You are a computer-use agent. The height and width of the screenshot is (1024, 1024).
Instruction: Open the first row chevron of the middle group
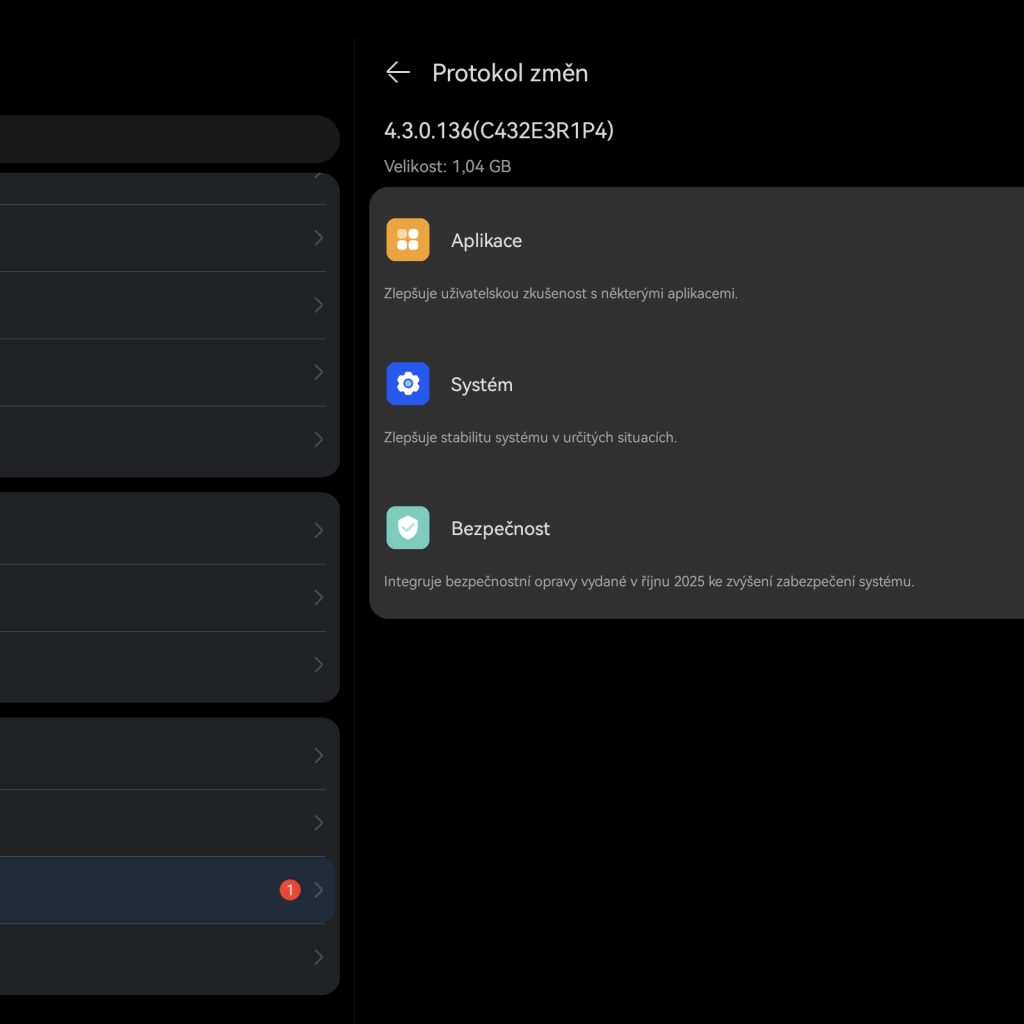[318, 530]
